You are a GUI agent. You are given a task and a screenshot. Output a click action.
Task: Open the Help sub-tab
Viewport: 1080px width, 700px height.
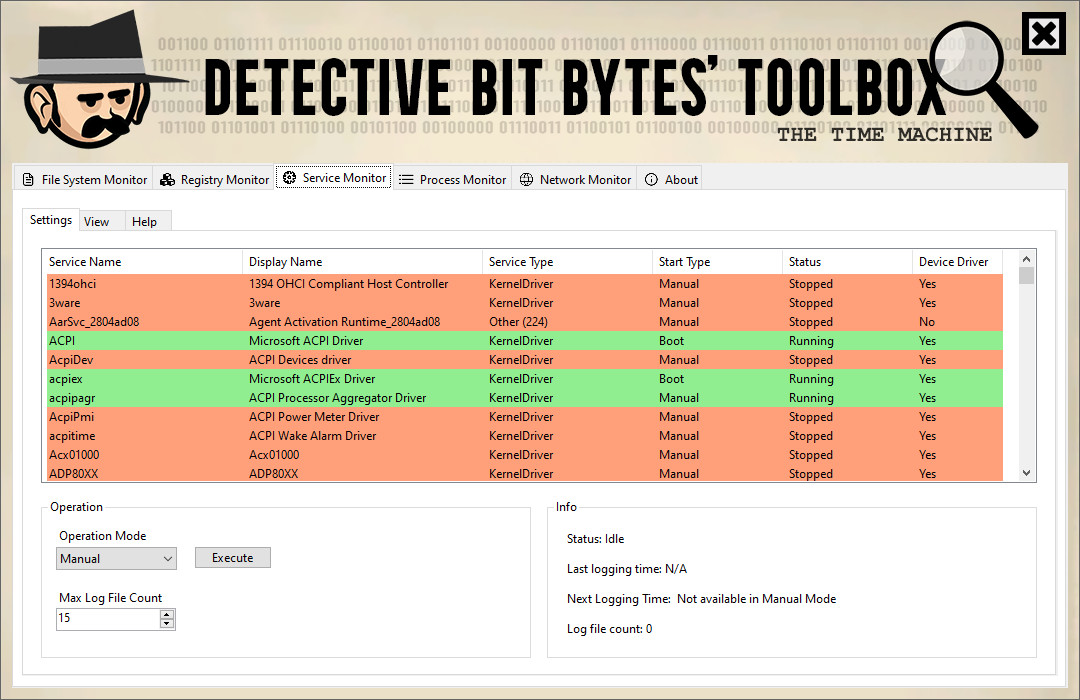tap(145, 222)
